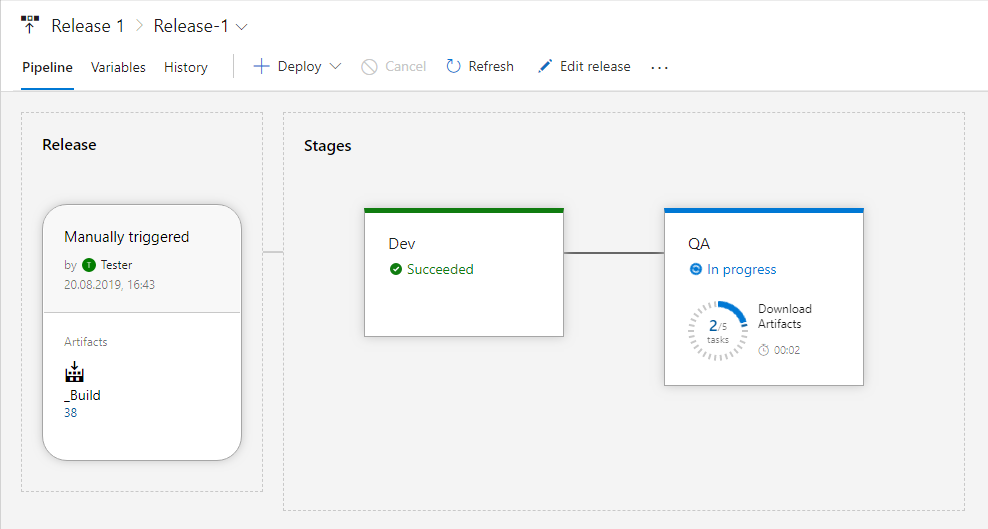
Task: Click the plus icon beside Deploy
Action: (x=261, y=66)
